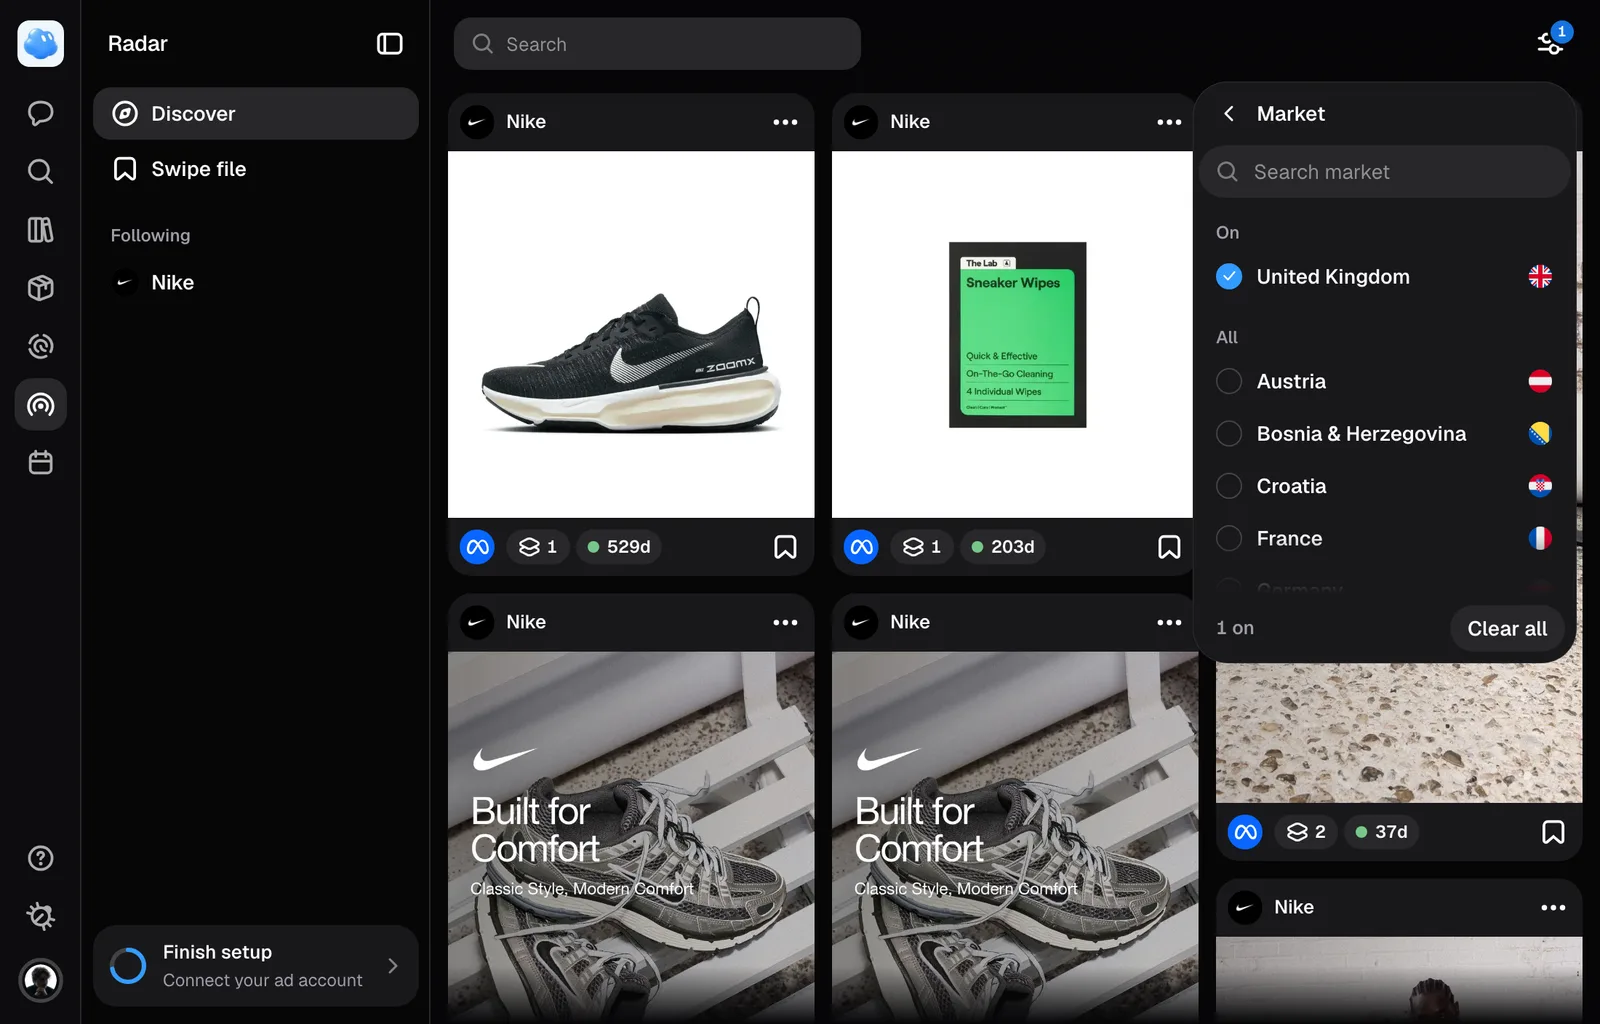The height and width of the screenshot is (1024, 1600).
Task: Open the user profile avatar
Action: coord(40,980)
